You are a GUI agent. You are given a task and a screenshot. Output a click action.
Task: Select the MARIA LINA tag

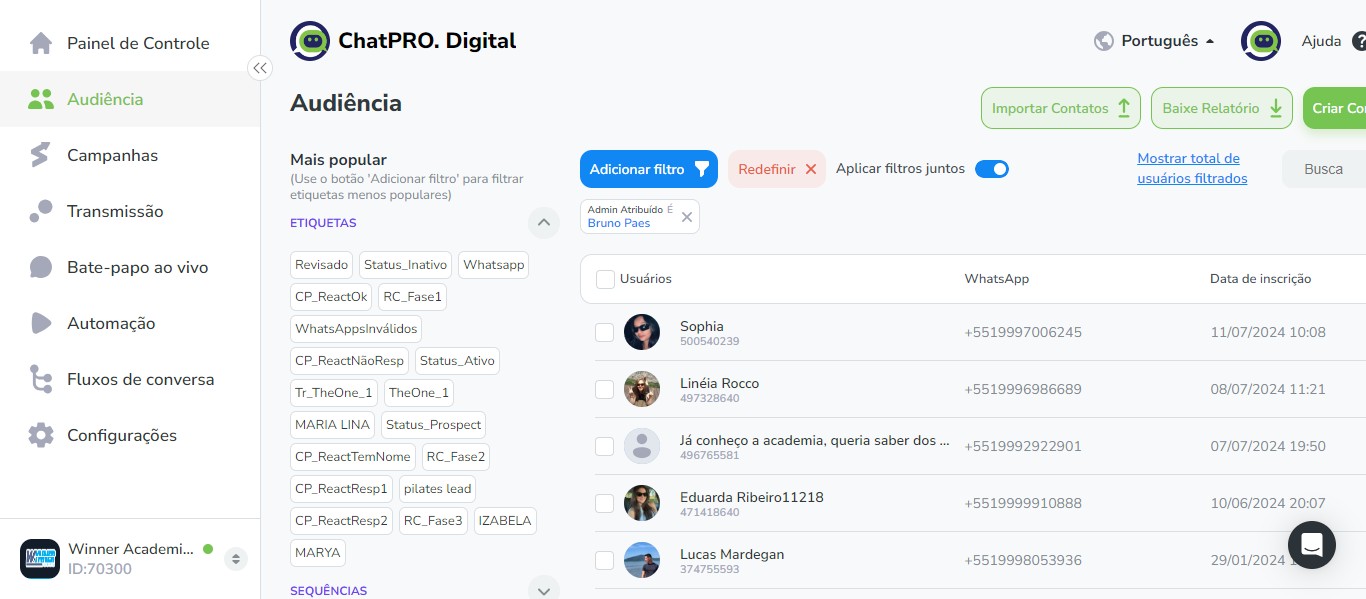tap(332, 424)
